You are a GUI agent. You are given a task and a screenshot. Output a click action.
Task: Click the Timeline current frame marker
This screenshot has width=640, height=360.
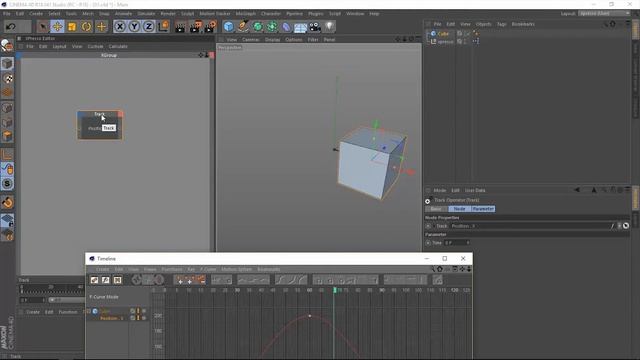(x=335, y=290)
